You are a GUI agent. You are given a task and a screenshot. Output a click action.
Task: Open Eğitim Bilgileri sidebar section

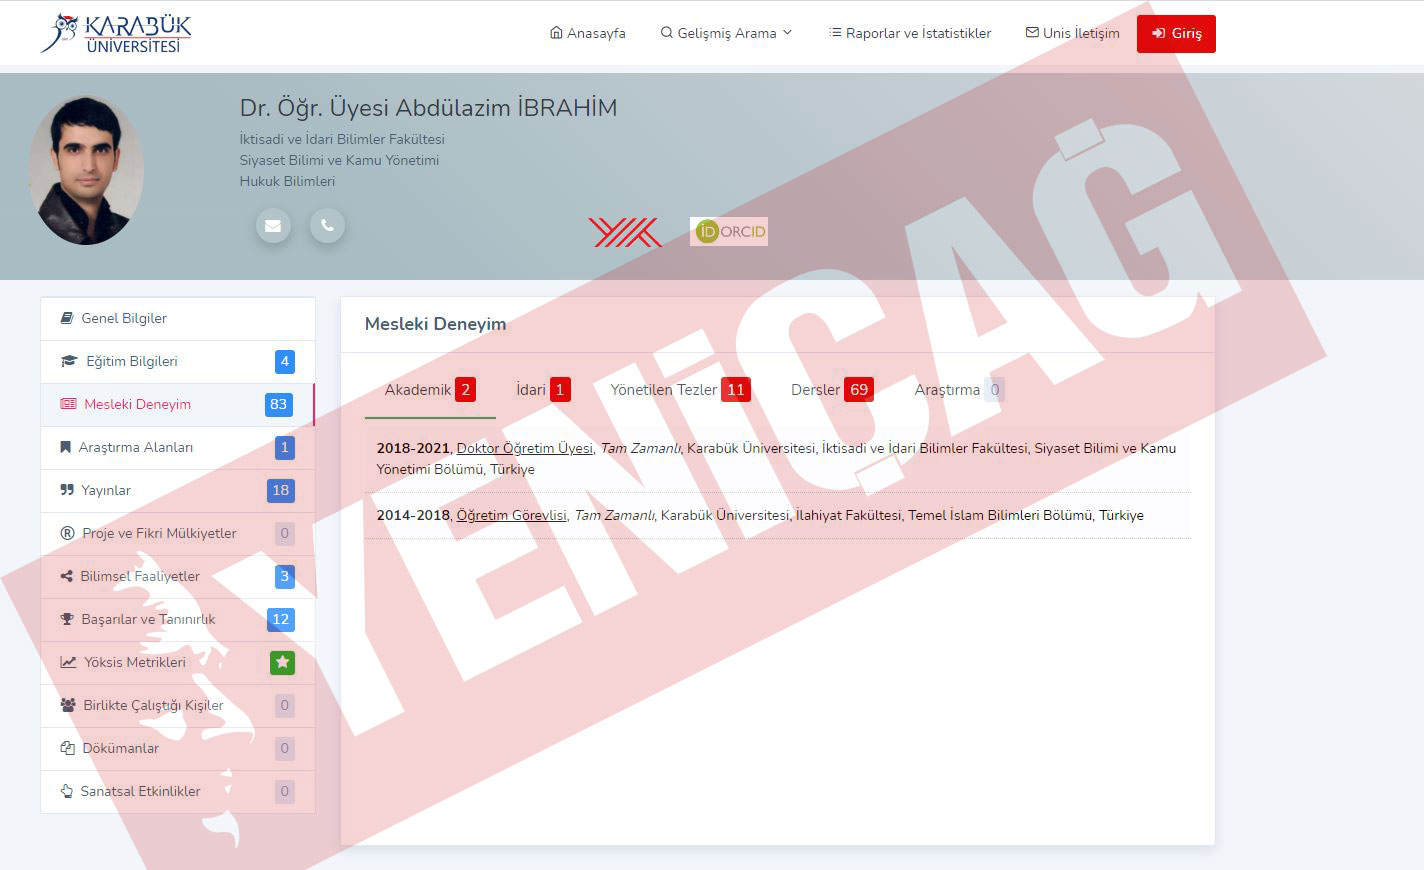point(178,361)
